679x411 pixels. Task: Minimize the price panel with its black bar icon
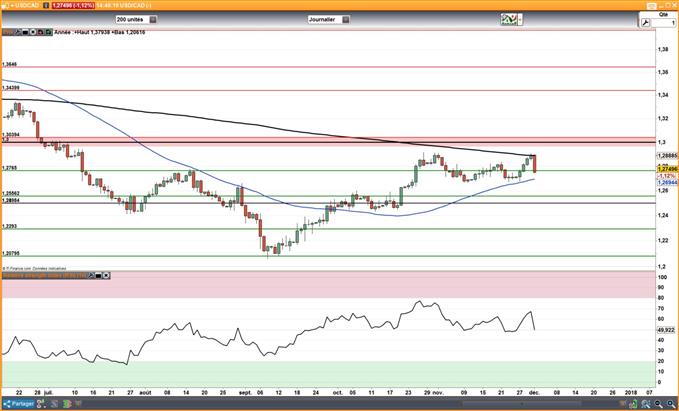[25, 32]
